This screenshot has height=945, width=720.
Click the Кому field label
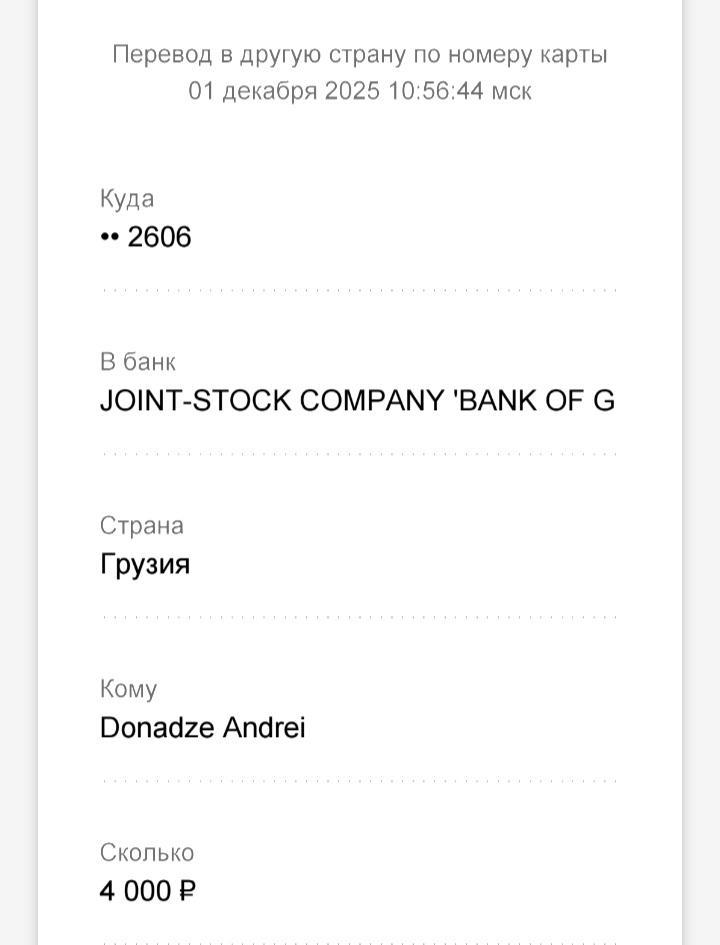click(128, 689)
